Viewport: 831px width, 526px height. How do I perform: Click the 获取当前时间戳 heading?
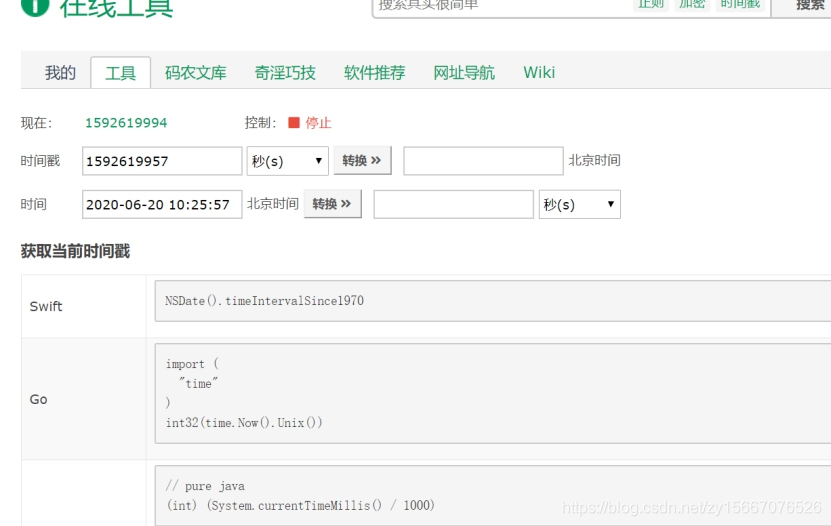tap(75, 251)
